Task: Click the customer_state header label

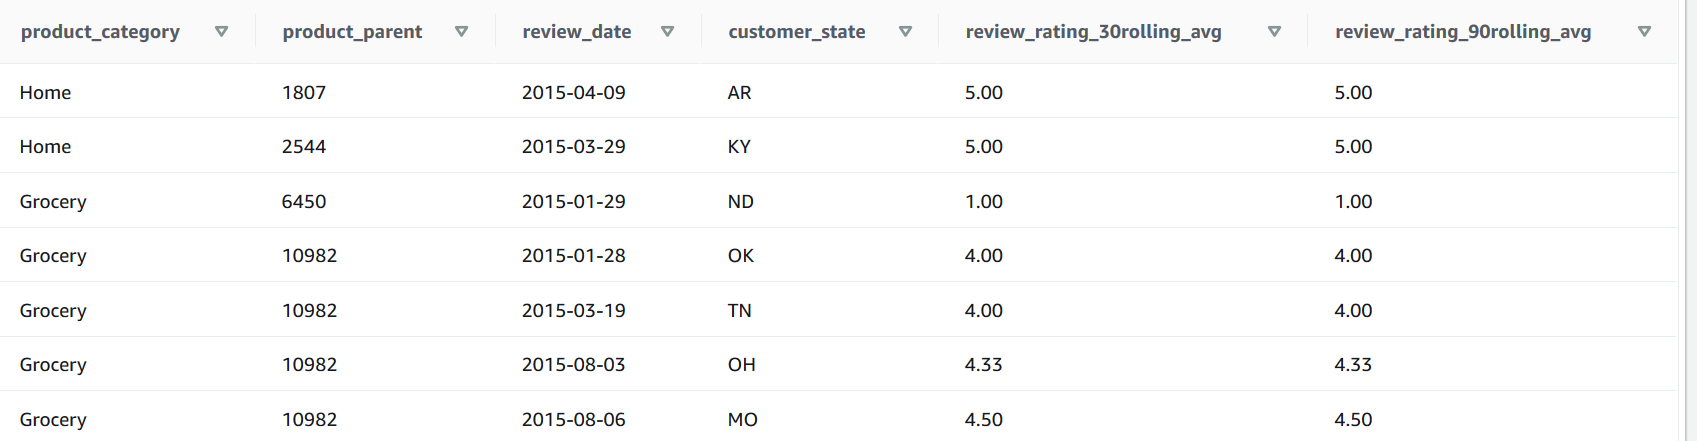Action: click(797, 32)
